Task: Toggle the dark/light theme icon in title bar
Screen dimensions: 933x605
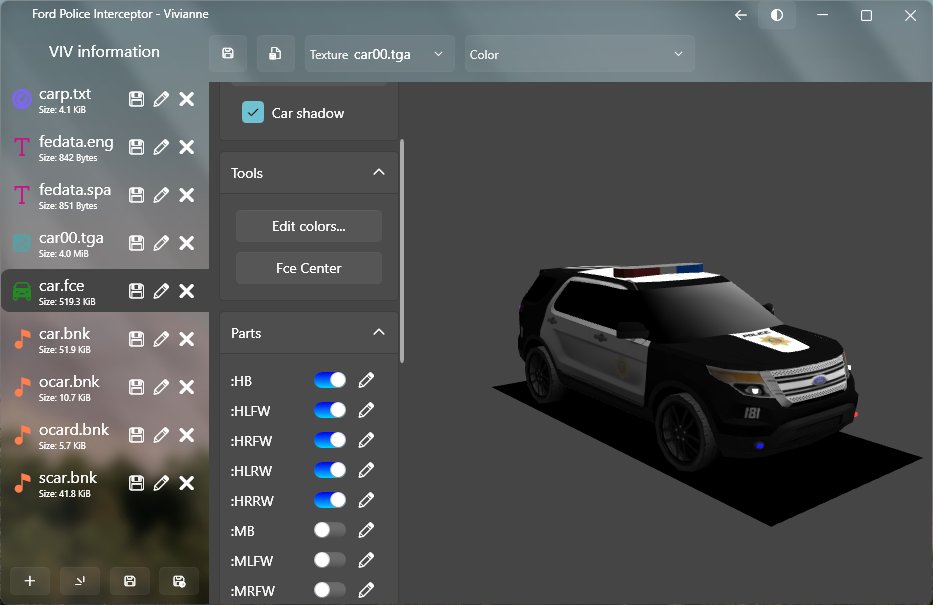Action: [x=777, y=15]
